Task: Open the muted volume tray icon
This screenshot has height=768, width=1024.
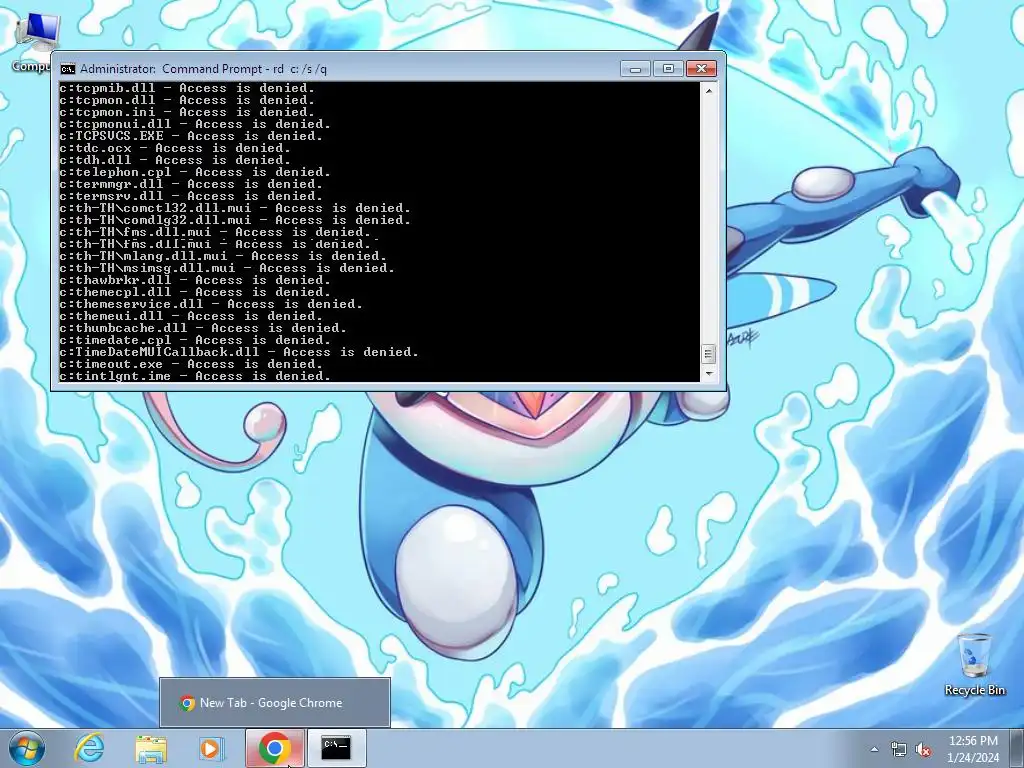Action: pyautogui.click(x=923, y=750)
